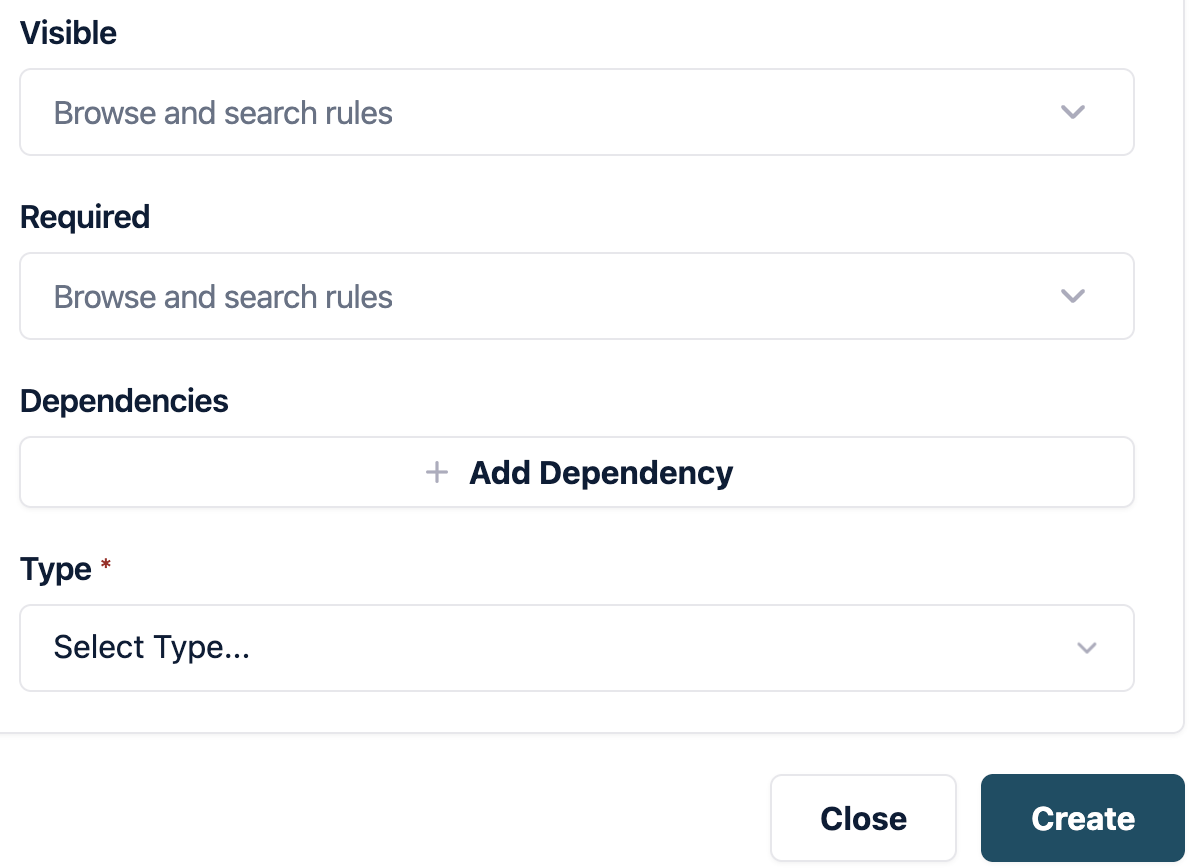Expand the Select Type dropdown

pyautogui.click(x=576, y=648)
